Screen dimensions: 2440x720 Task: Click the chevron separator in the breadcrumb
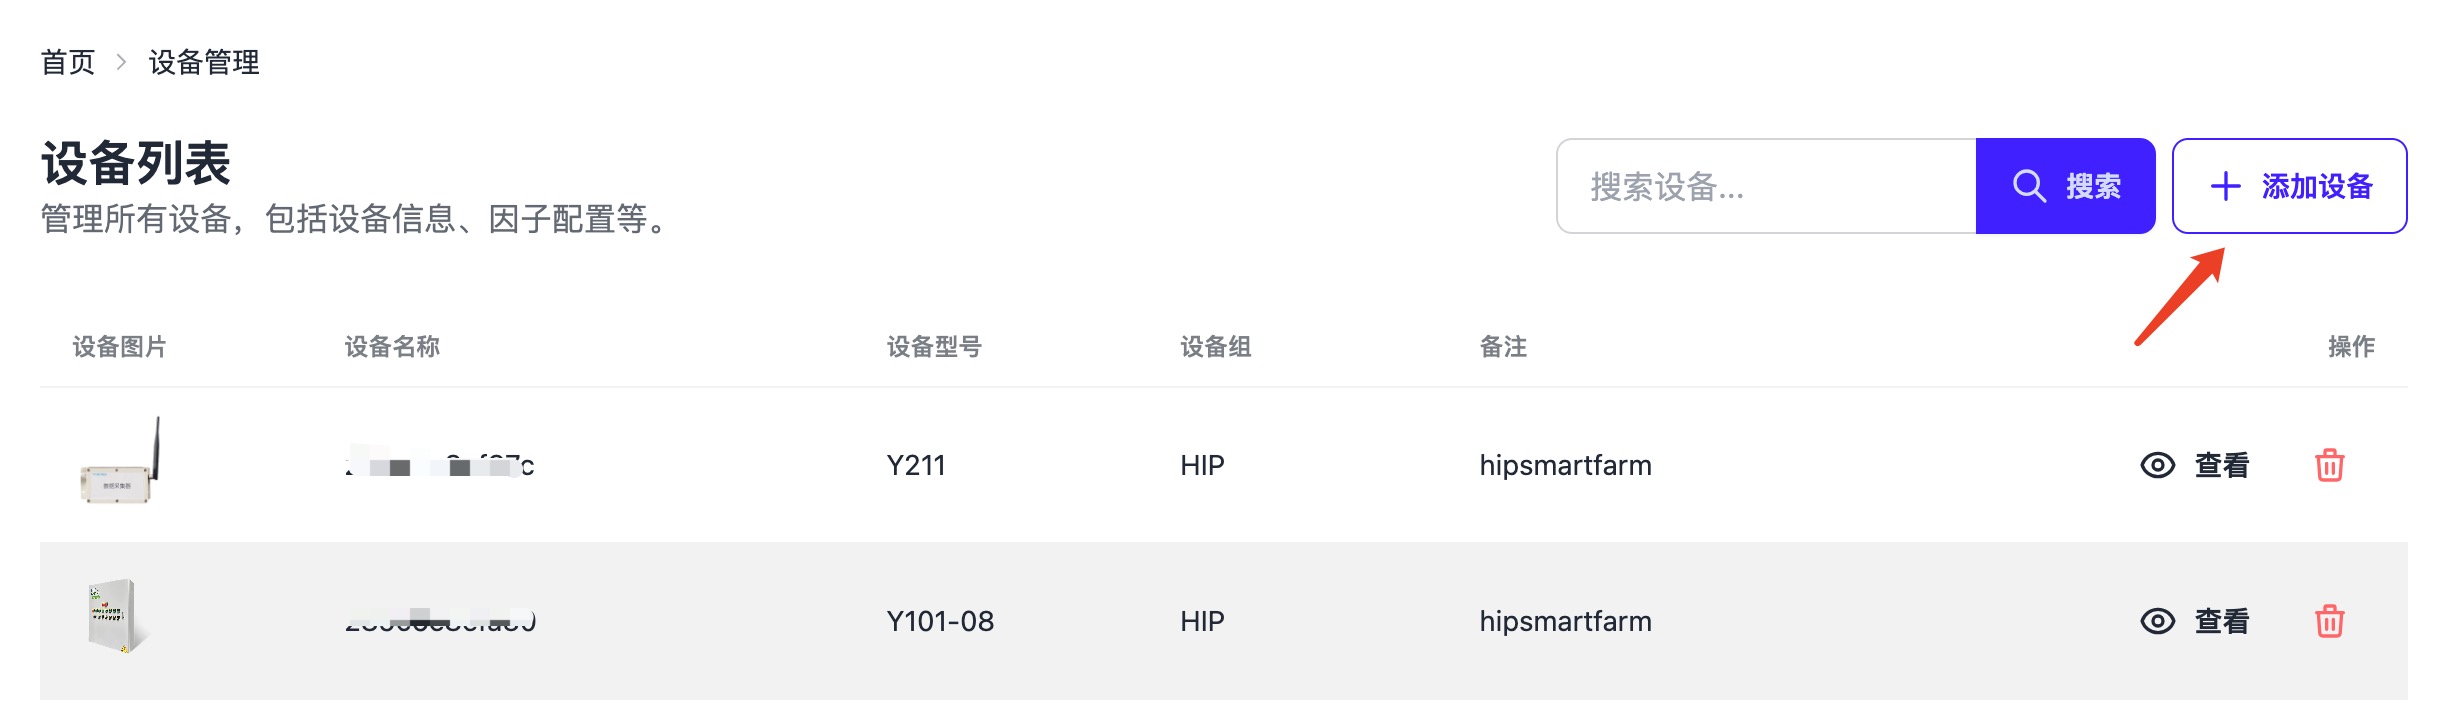coord(121,63)
